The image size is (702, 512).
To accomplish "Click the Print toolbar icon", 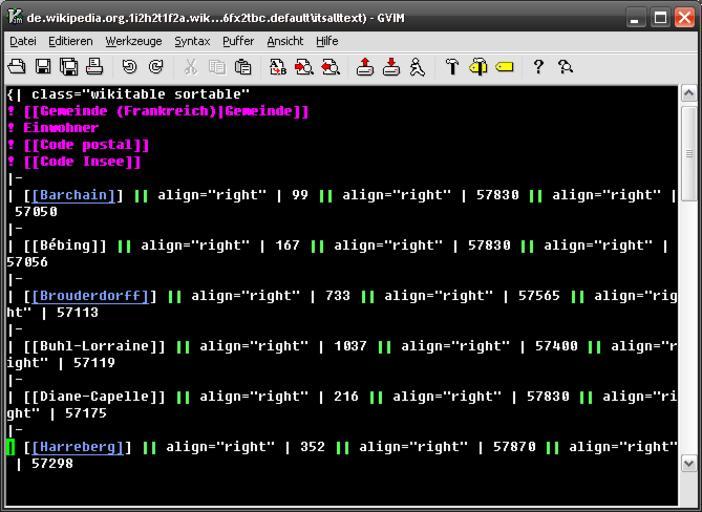I will [x=94, y=67].
